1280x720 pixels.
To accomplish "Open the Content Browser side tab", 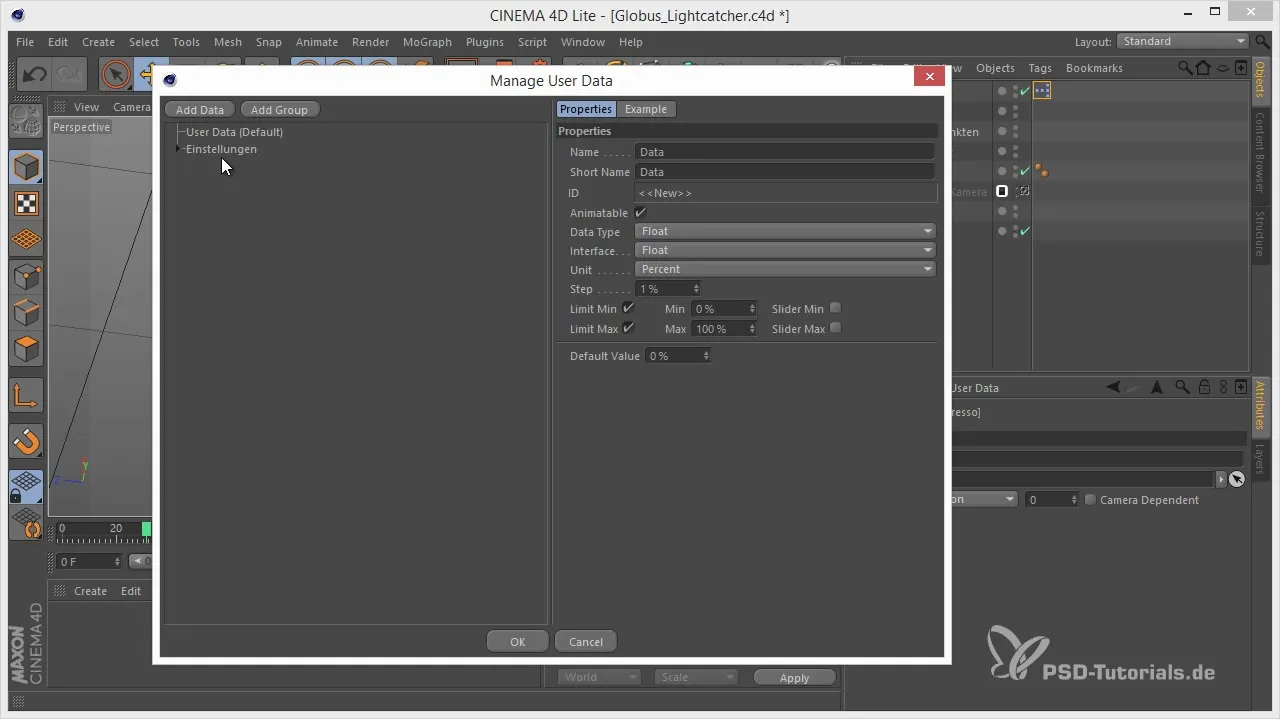I will click(1260, 151).
